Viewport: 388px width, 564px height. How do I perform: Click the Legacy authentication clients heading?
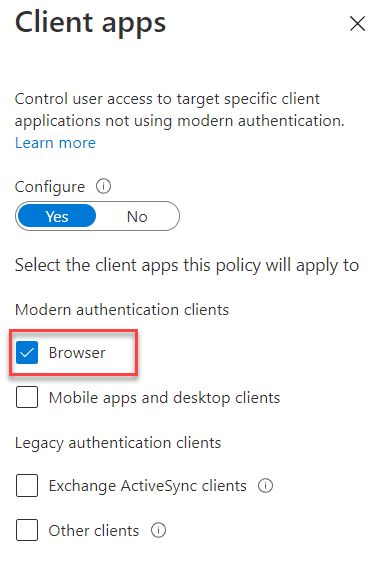[118, 443]
